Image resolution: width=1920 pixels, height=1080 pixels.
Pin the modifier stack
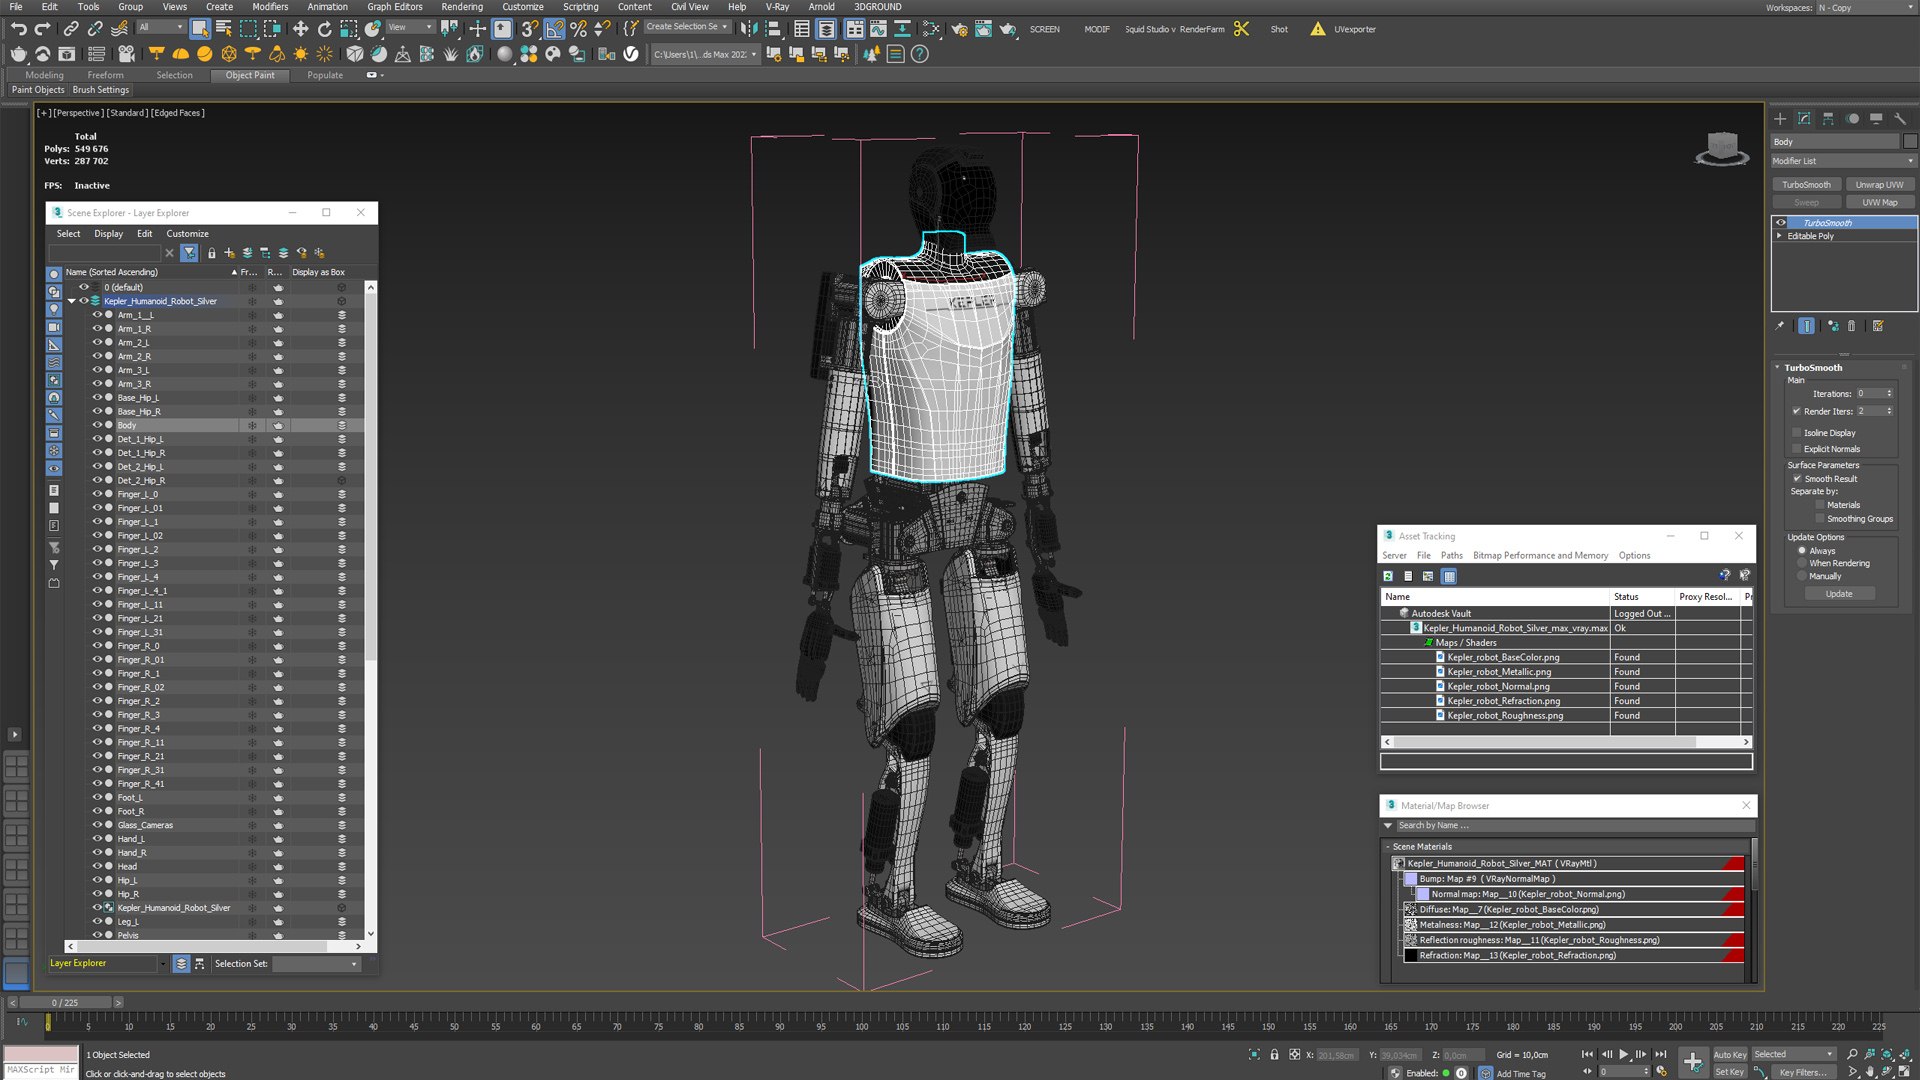point(1779,326)
